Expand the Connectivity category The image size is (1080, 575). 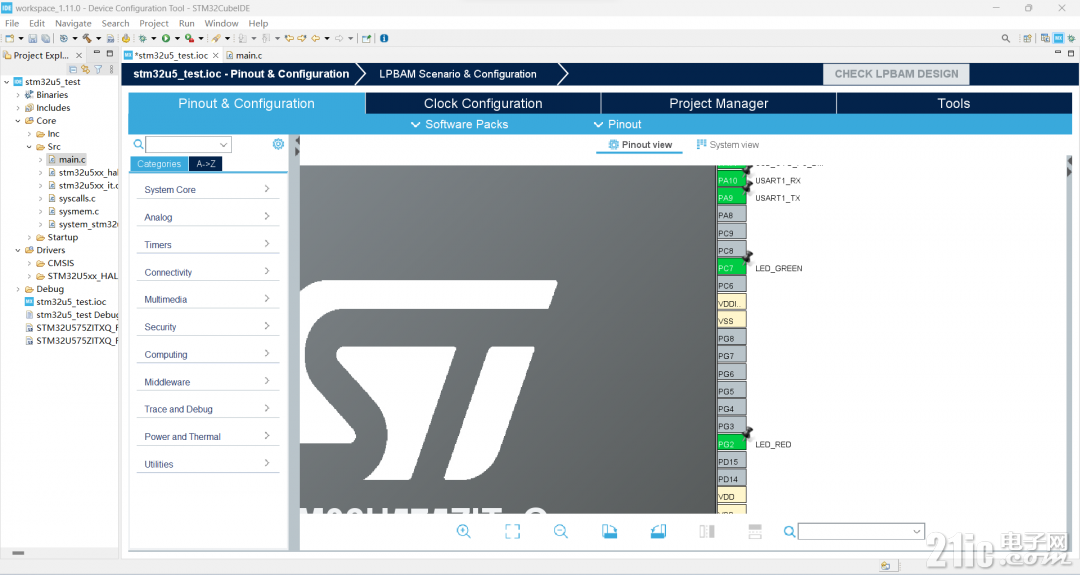[x=207, y=272]
